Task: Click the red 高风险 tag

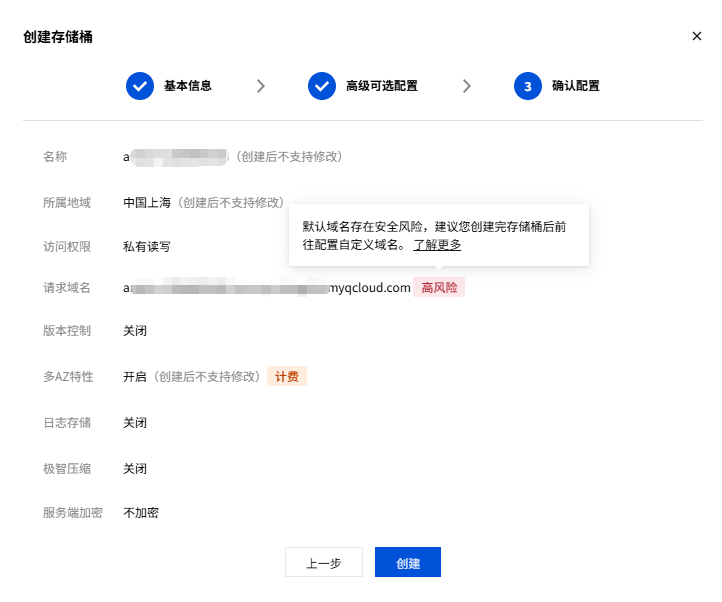Action: [439, 288]
